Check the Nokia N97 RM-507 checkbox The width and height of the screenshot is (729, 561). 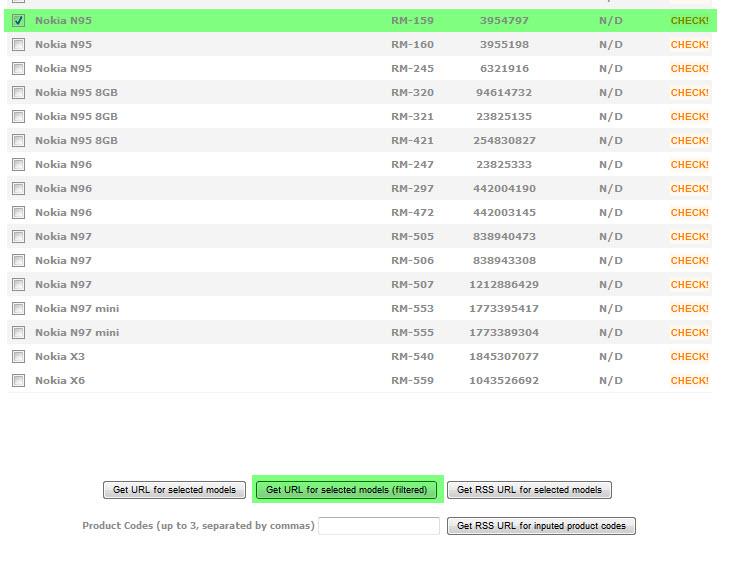(19, 284)
